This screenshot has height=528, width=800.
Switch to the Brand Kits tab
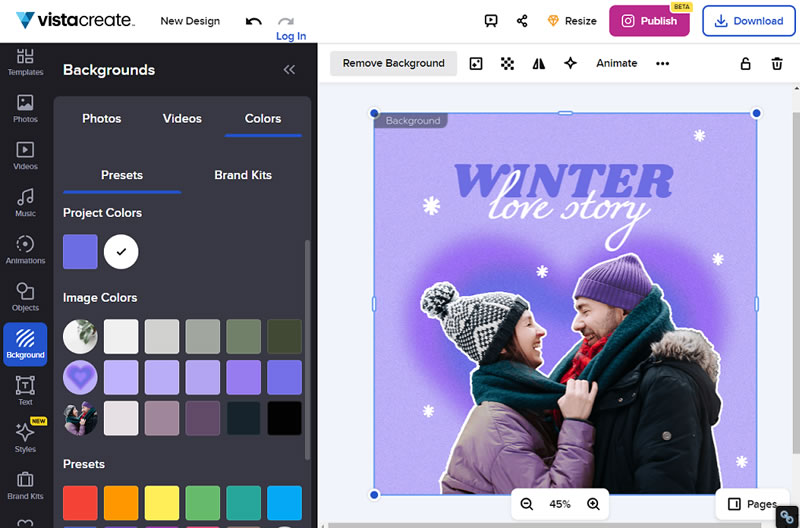pyautogui.click(x=243, y=175)
